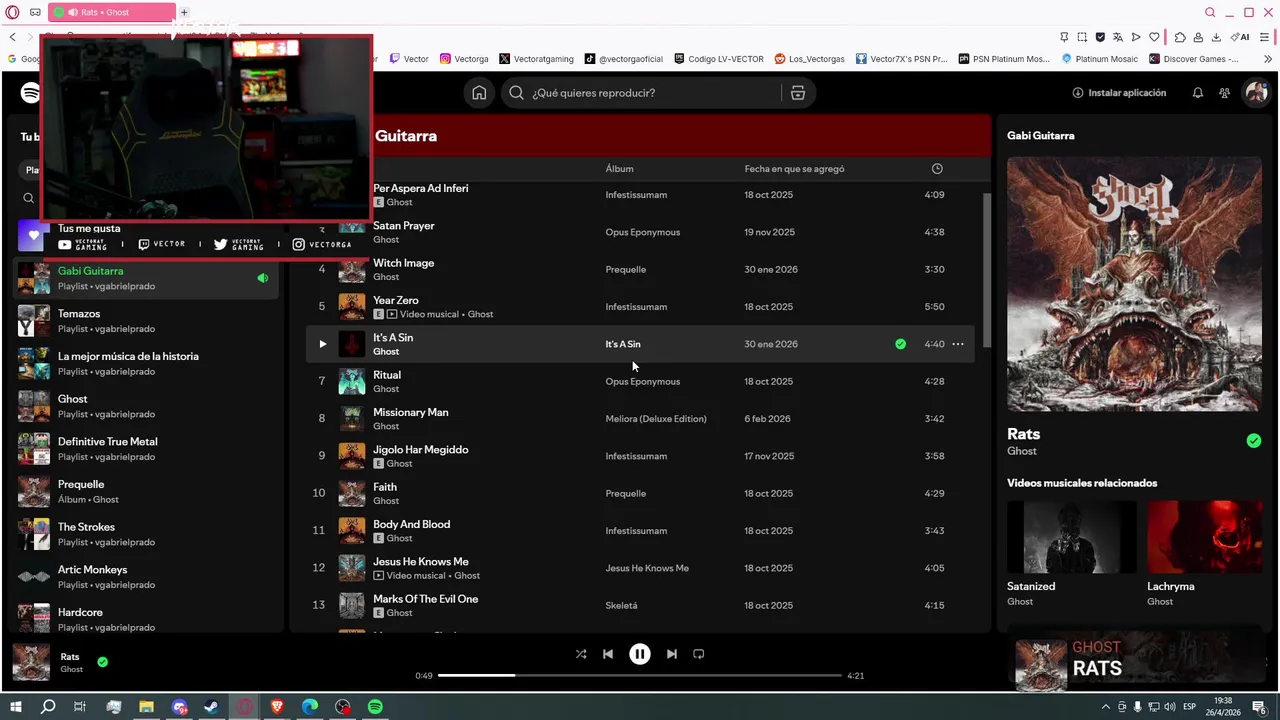Open snapshot tool icon in browser toolbar
Screen dimensions: 1280x720
[1081, 37]
